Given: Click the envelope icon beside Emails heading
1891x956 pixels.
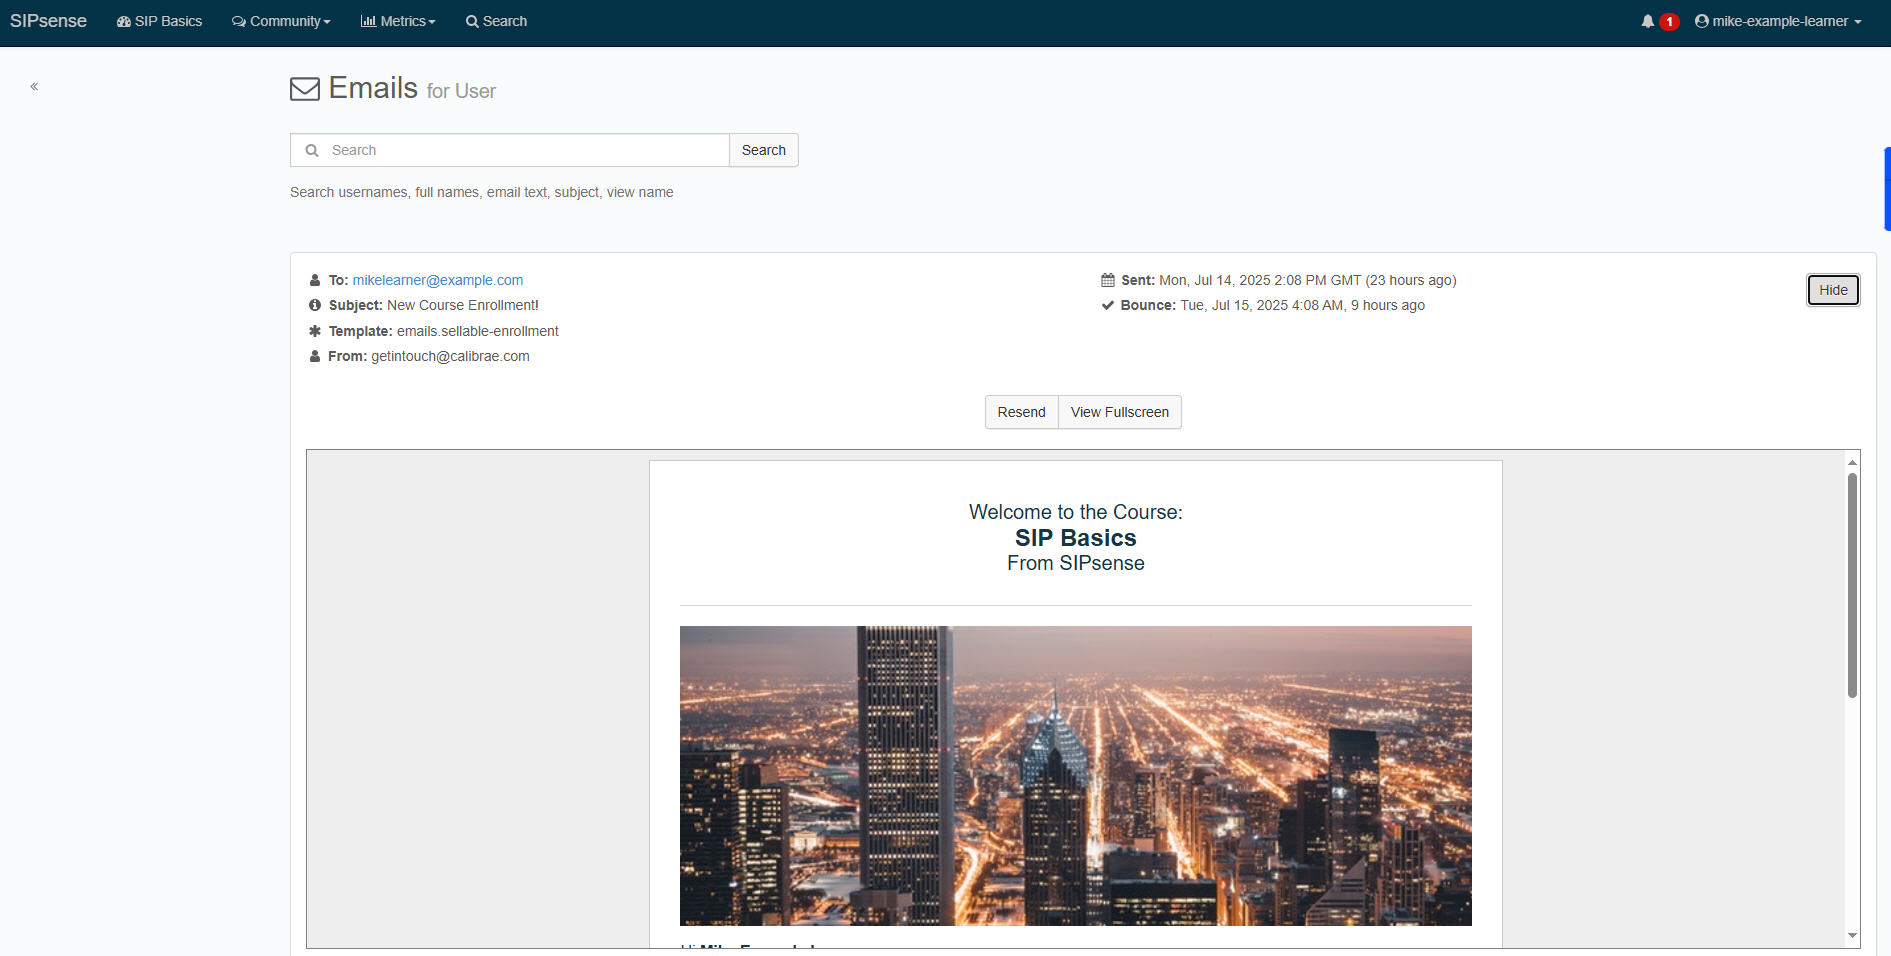Looking at the screenshot, I should click(305, 89).
